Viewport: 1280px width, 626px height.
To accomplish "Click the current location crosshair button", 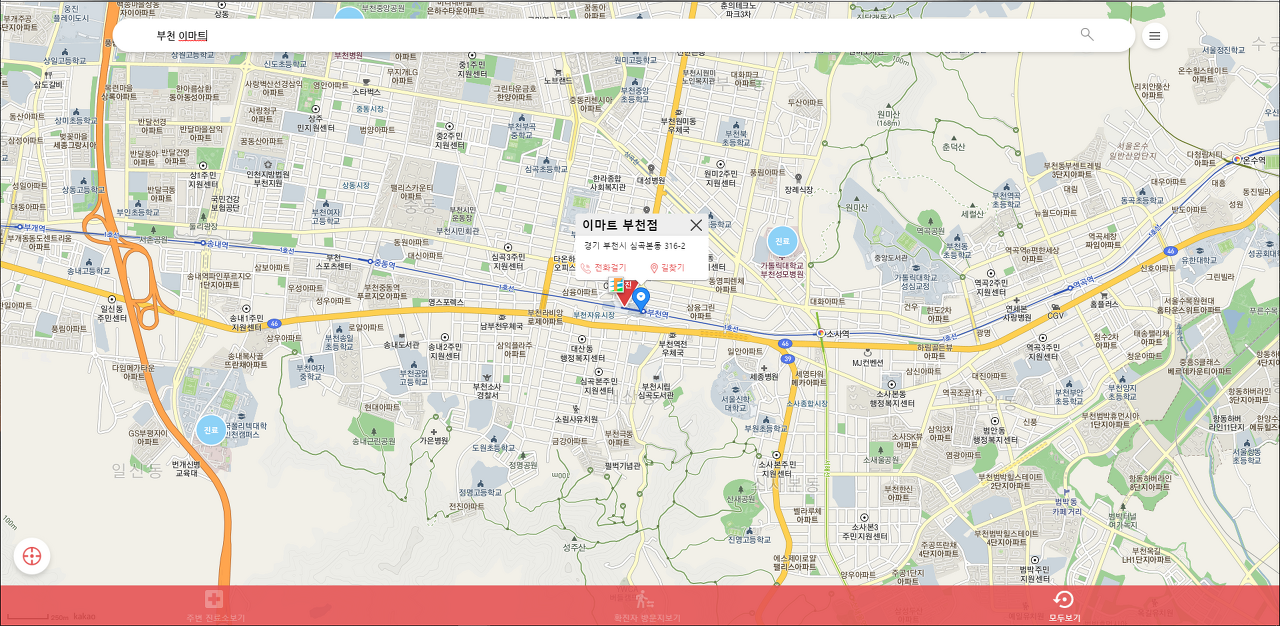I will [x=32, y=556].
